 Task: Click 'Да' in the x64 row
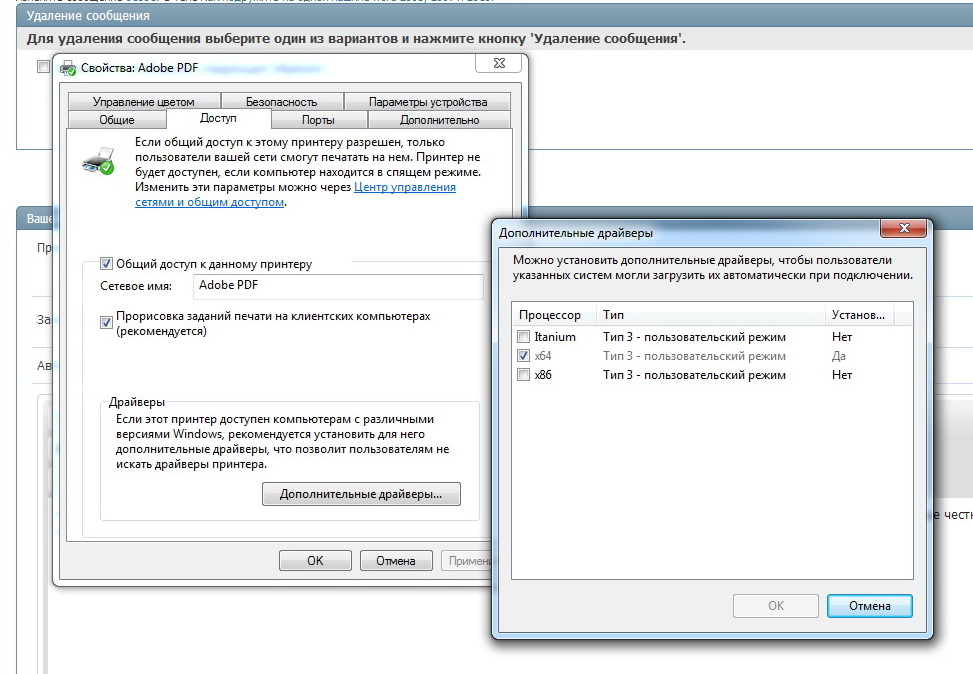(x=838, y=356)
